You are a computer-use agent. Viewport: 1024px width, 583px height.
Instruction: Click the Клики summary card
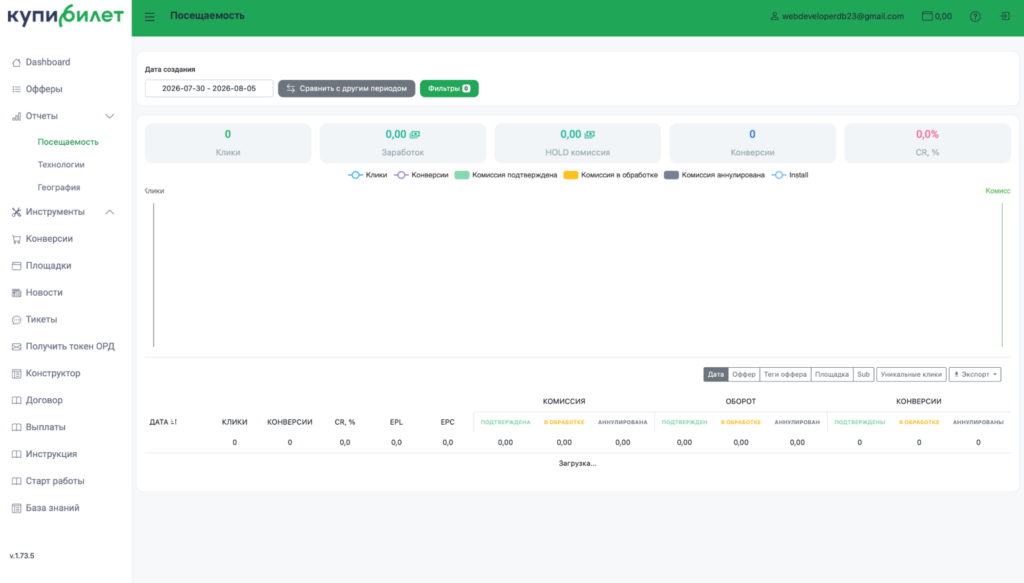[228, 143]
